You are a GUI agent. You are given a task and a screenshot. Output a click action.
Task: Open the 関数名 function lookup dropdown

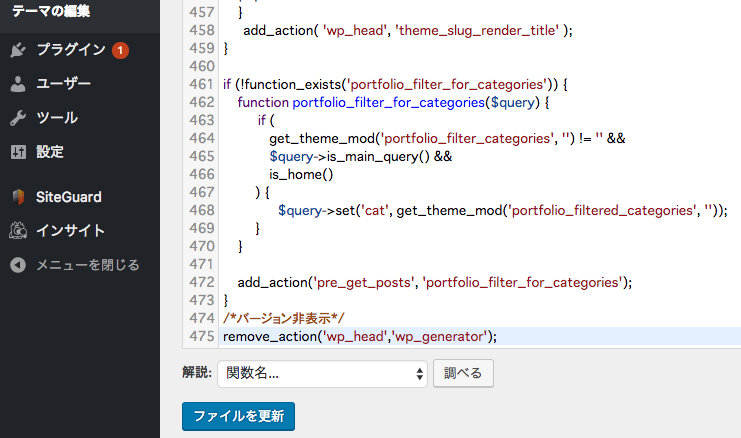pyautogui.click(x=322, y=374)
